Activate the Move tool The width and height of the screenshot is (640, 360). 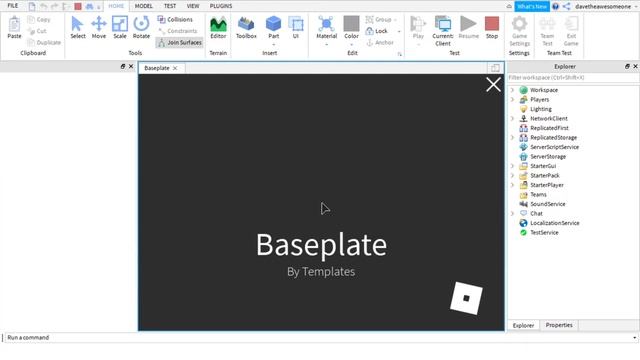pos(99,27)
